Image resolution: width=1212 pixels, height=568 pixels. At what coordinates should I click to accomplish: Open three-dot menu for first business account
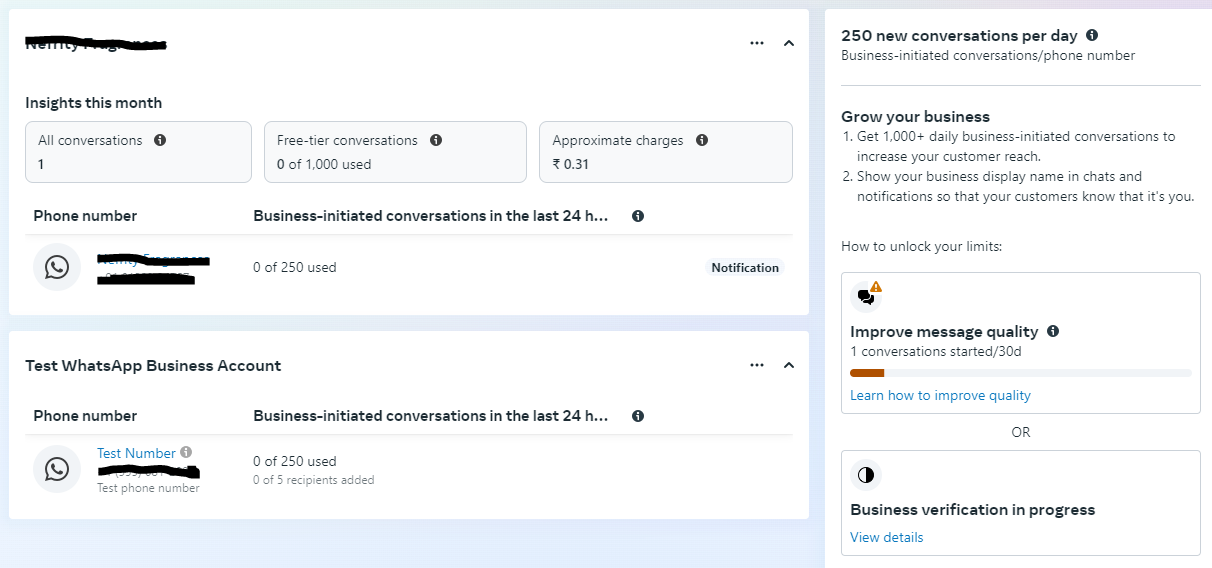pyautogui.click(x=757, y=43)
